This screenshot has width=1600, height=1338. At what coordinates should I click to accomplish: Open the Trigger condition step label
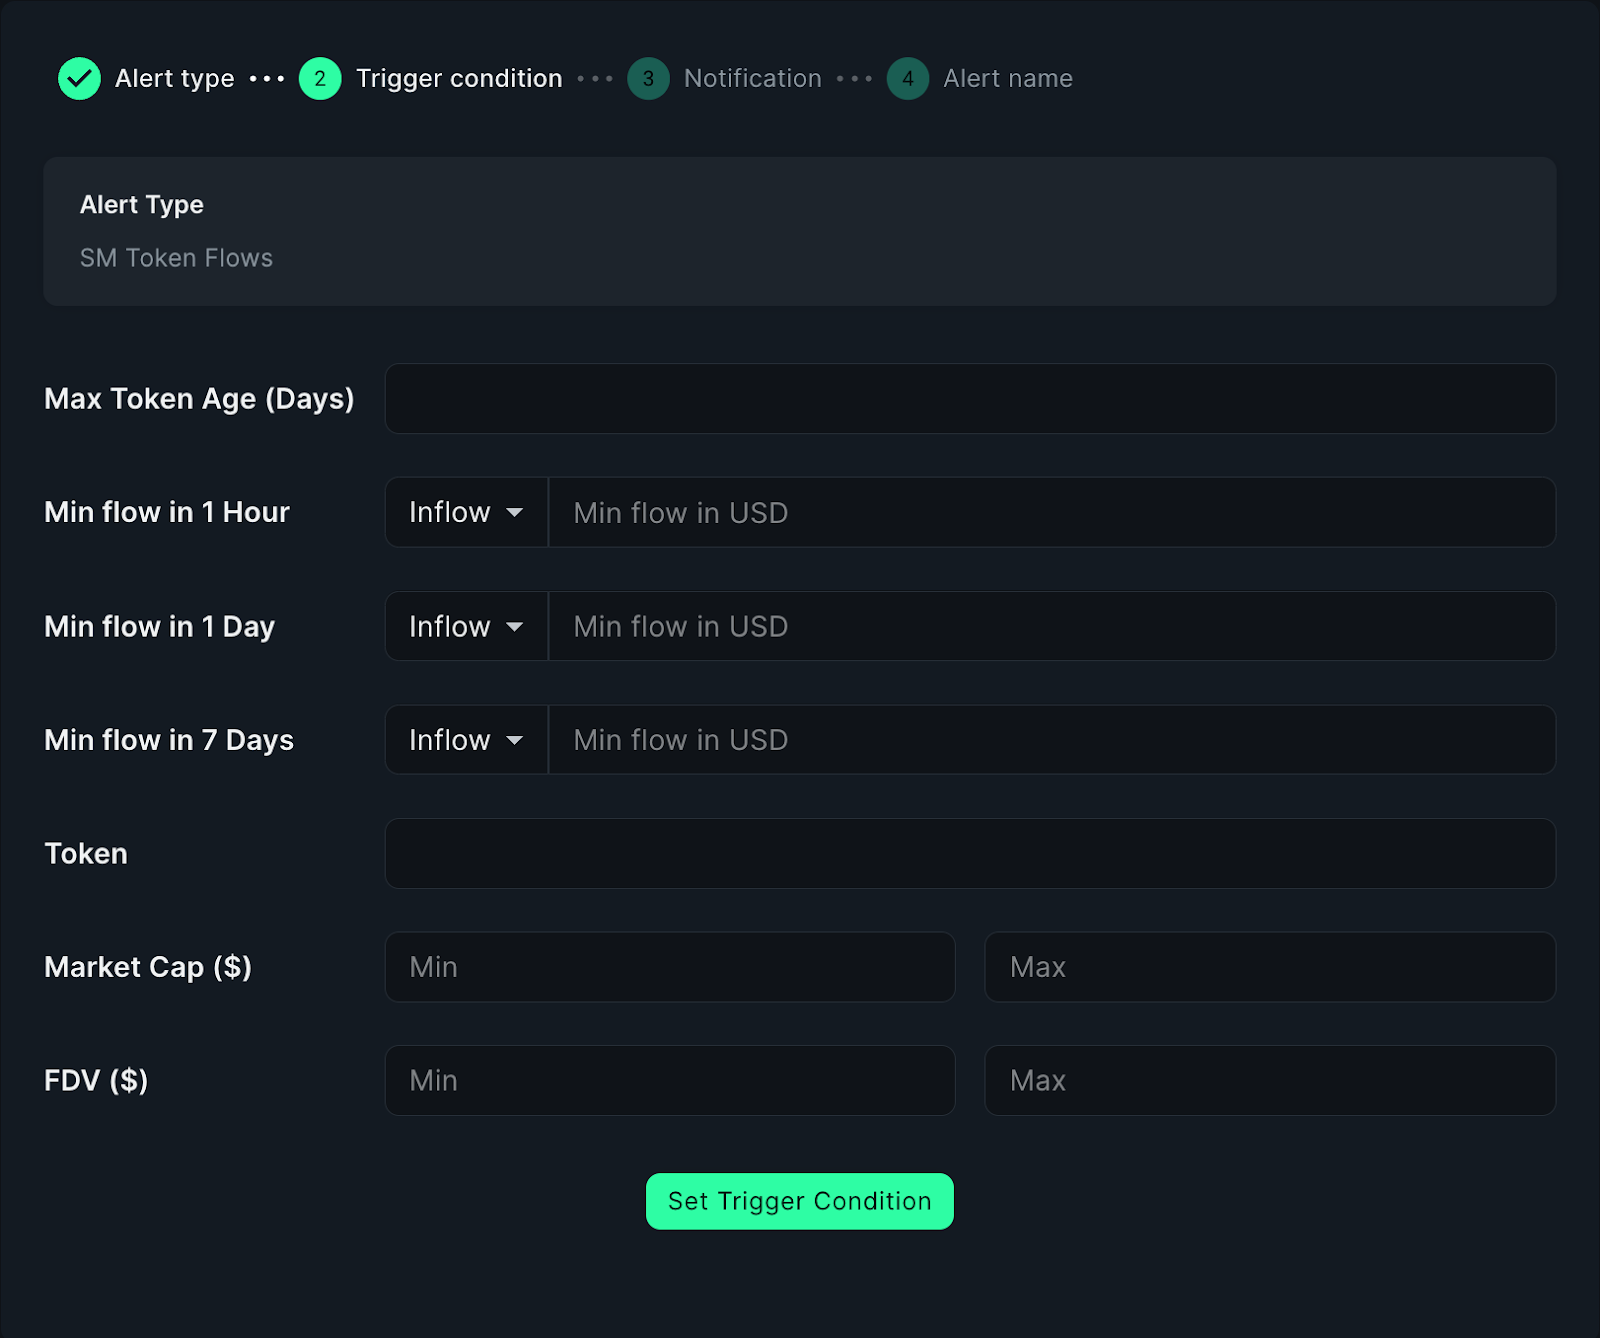point(459,78)
